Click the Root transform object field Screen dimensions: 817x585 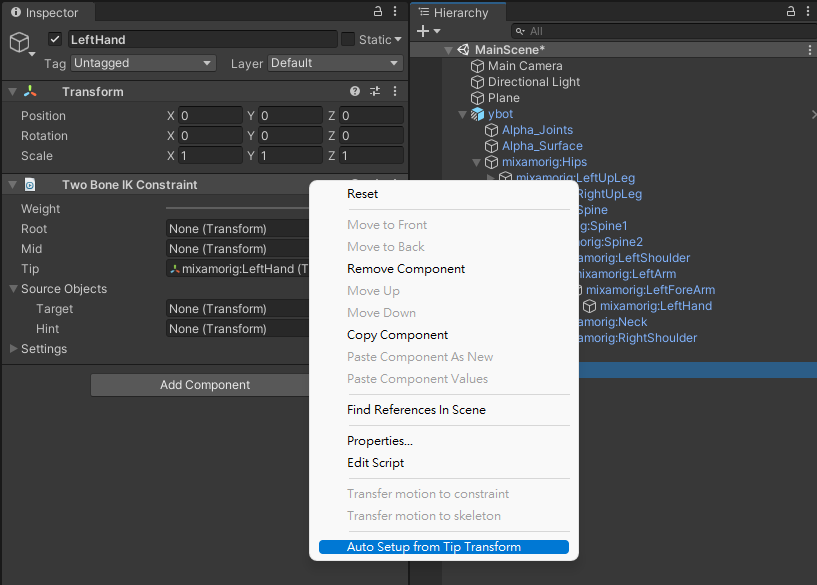click(x=238, y=229)
